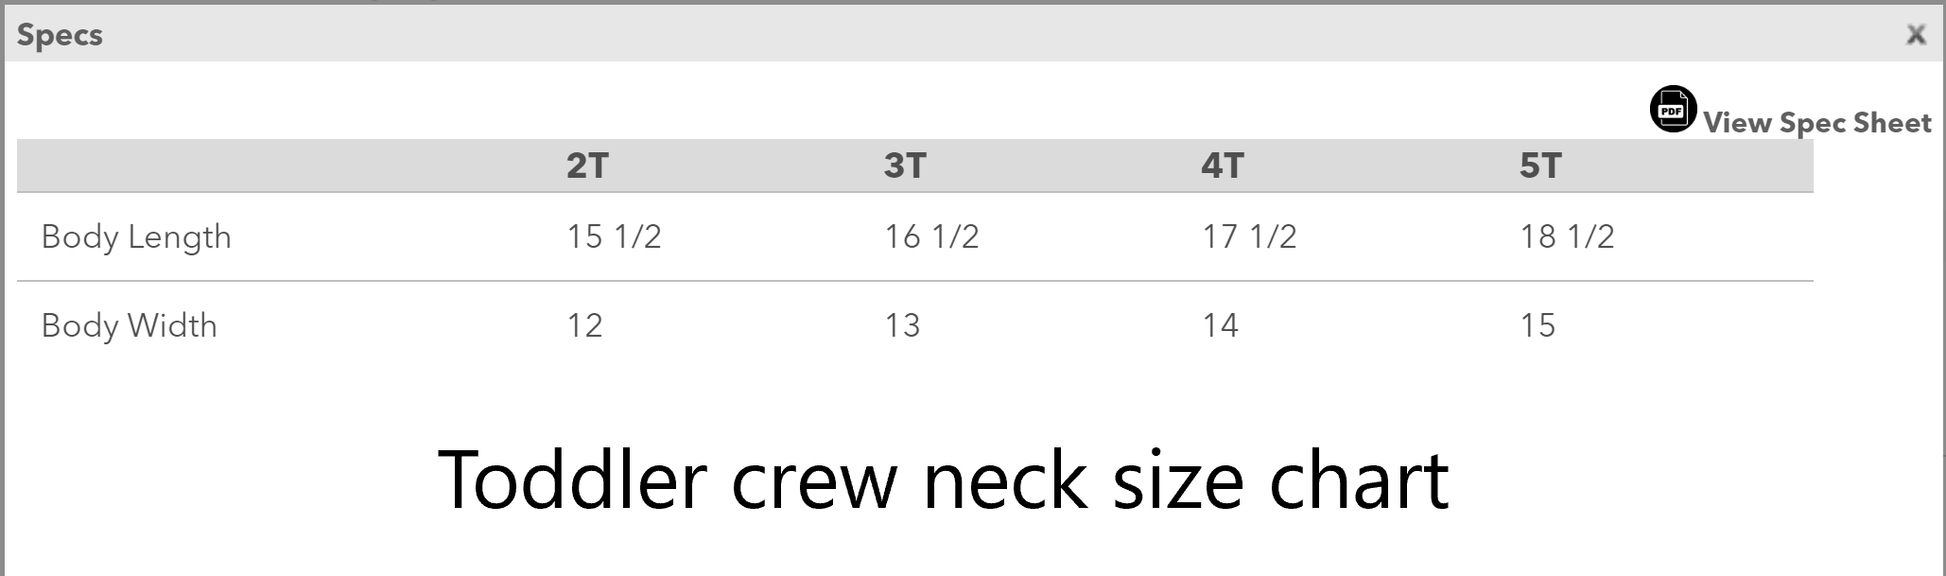
Task: Select the 3T column header
Action: pos(905,165)
